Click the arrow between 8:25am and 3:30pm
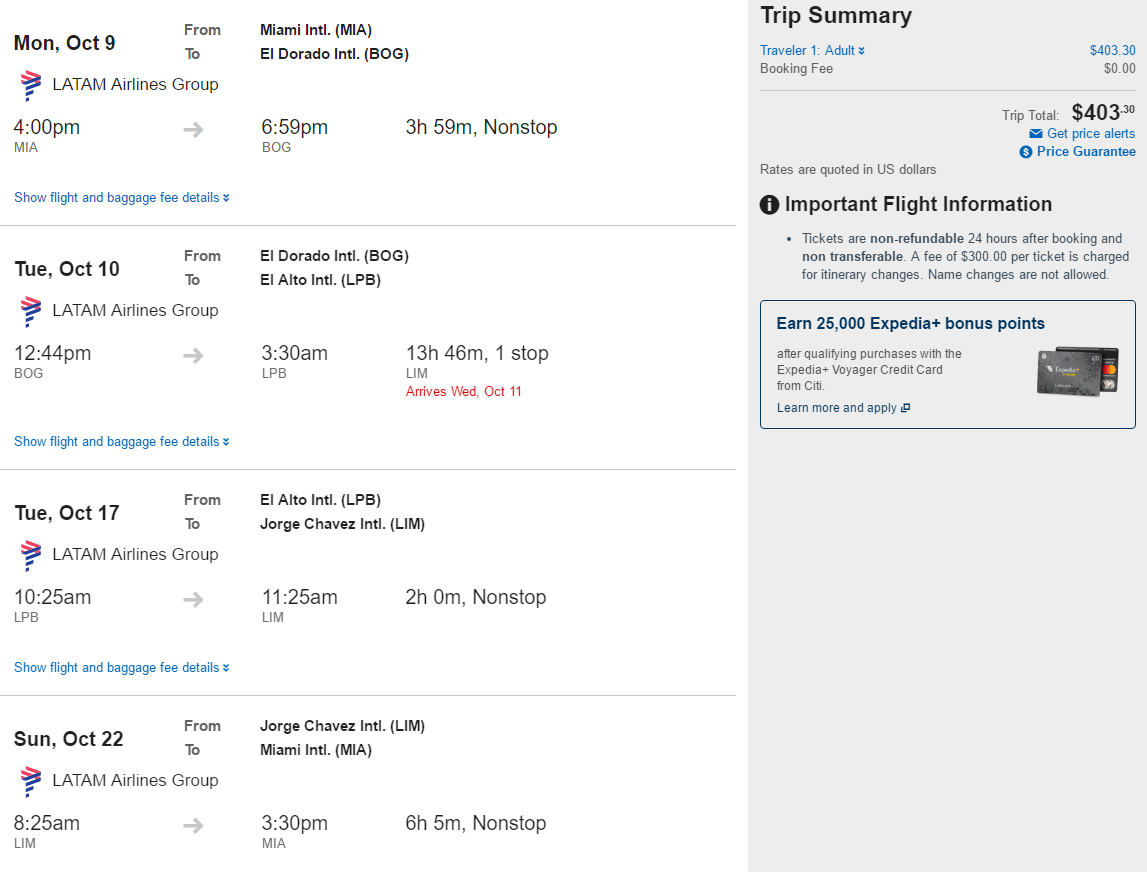Viewport: 1147px width, 872px height. click(193, 826)
